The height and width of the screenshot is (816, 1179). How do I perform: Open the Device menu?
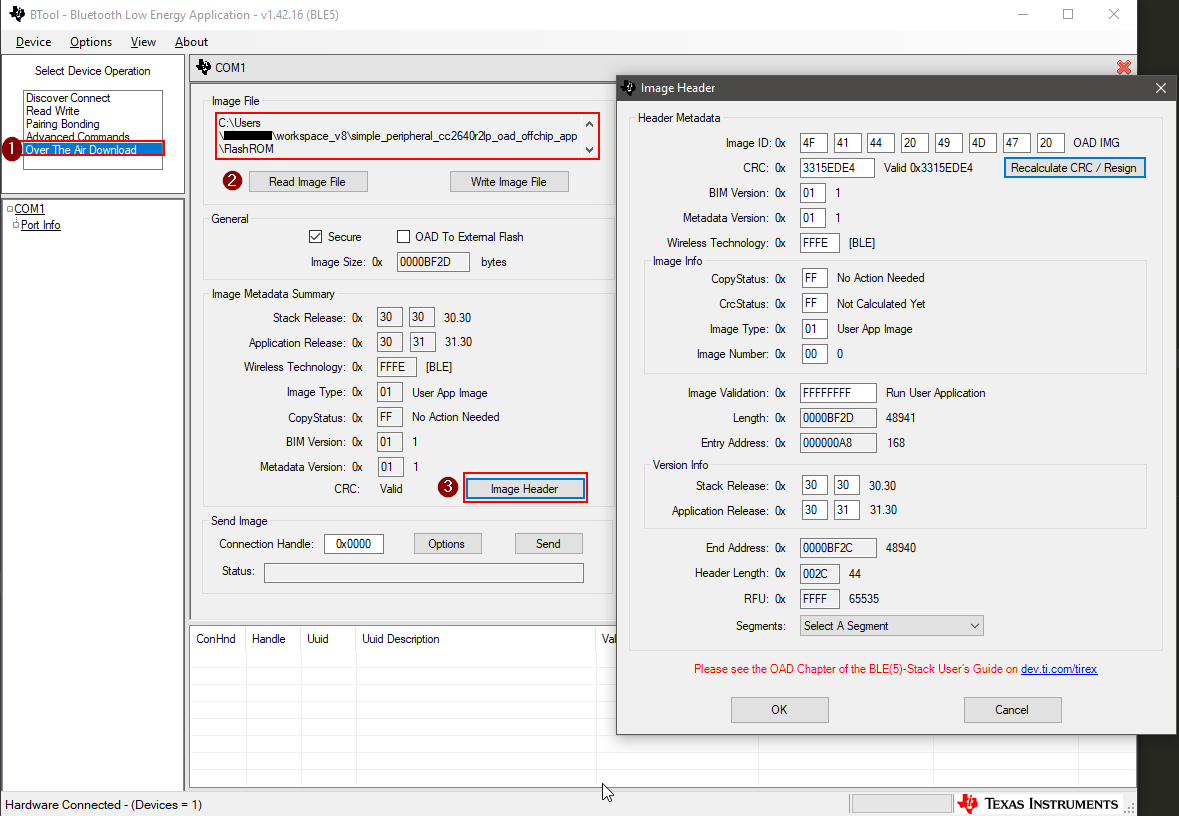[x=33, y=42]
